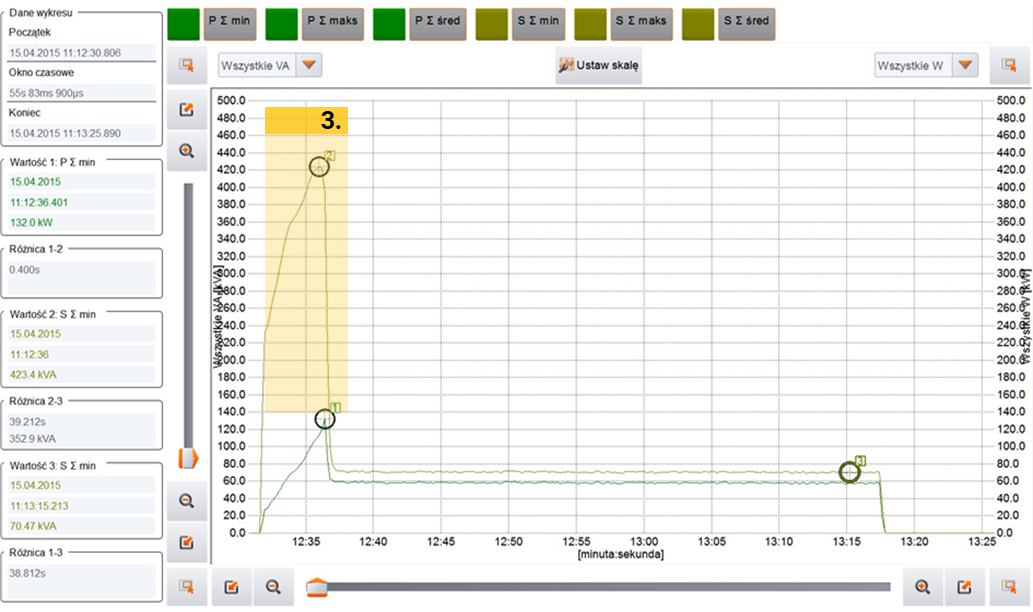The image size is (1033, 612).
Task: Click chart marker 3 near 13:15
Action: pos(849,472)
